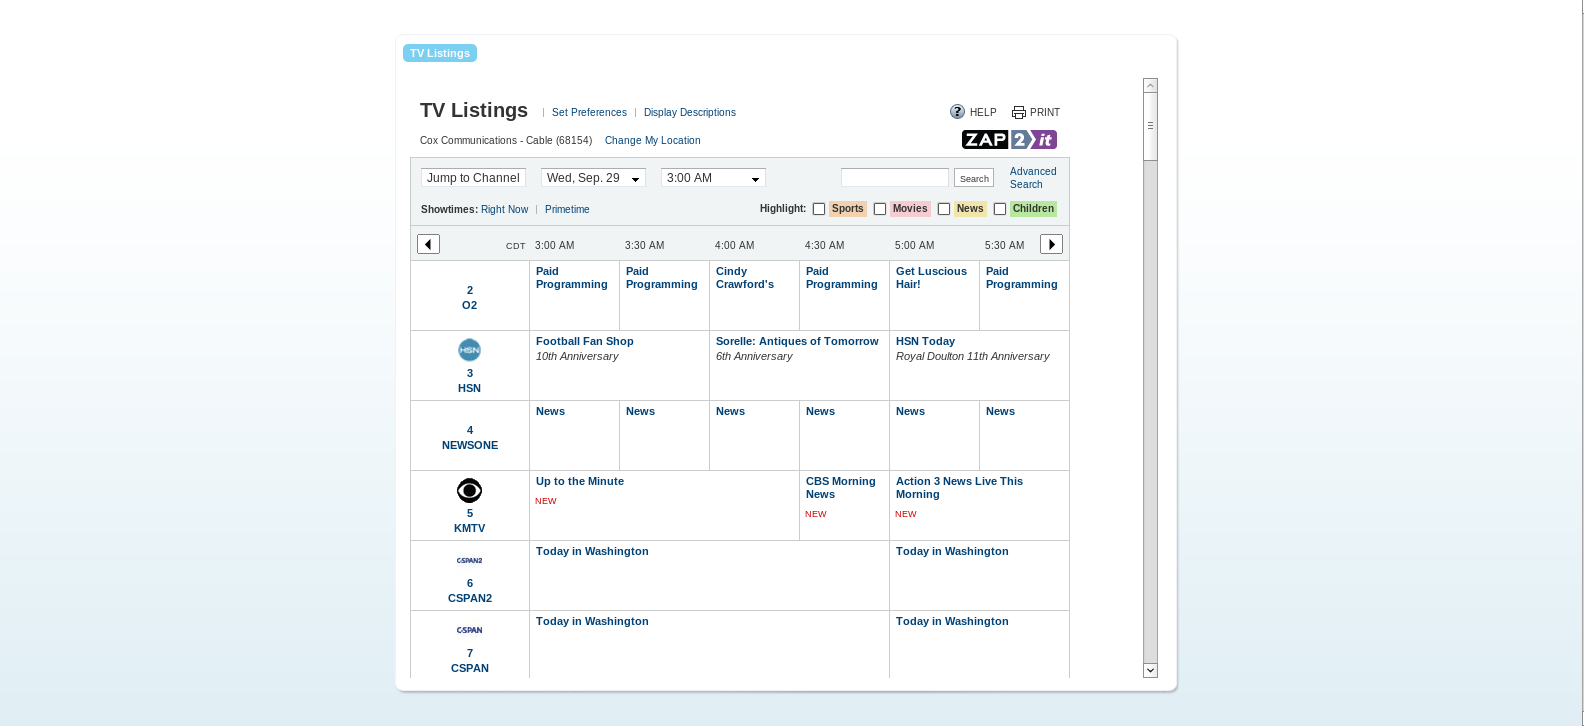The height and width of the screenshot is (726, 1584).
Task: Enable Movies highlight checkbox
Action: pos(880,209)
